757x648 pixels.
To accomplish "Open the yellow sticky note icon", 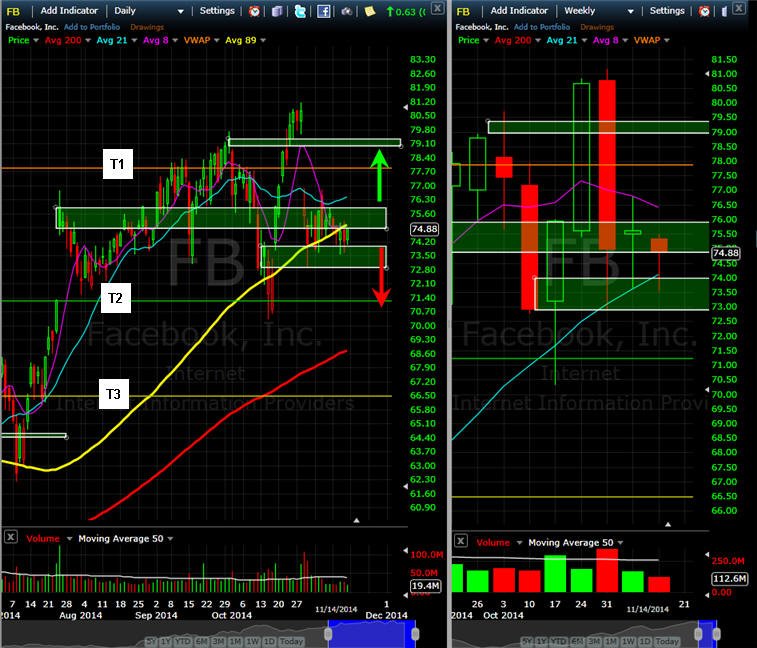I will coord(369,11).
